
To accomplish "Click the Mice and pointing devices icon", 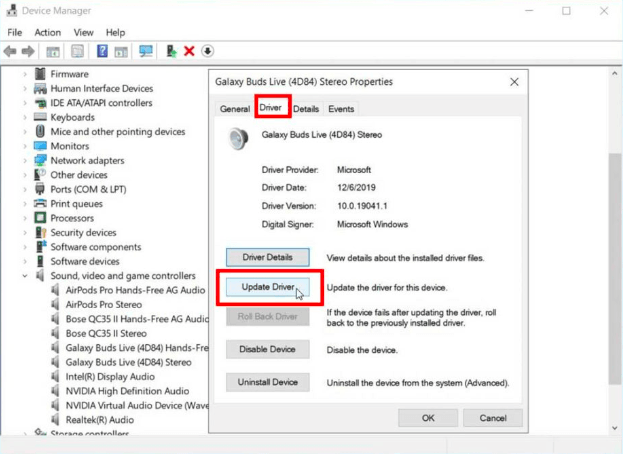I will [x=40, y=131].
